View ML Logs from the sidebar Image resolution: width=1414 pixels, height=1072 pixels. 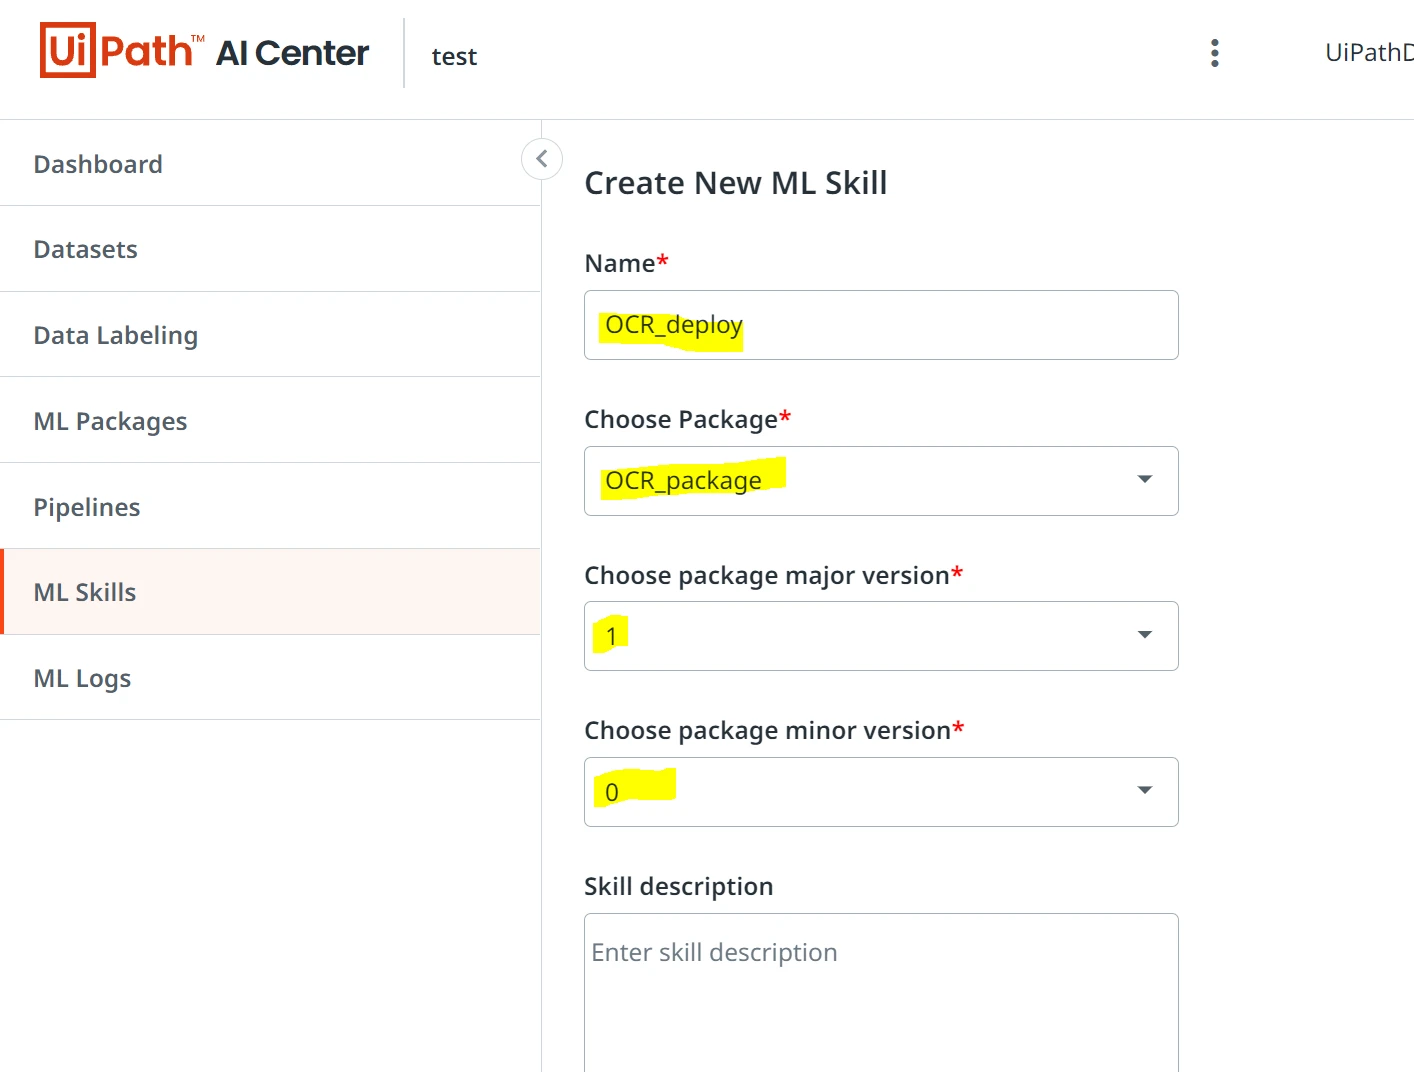(270, 678)
